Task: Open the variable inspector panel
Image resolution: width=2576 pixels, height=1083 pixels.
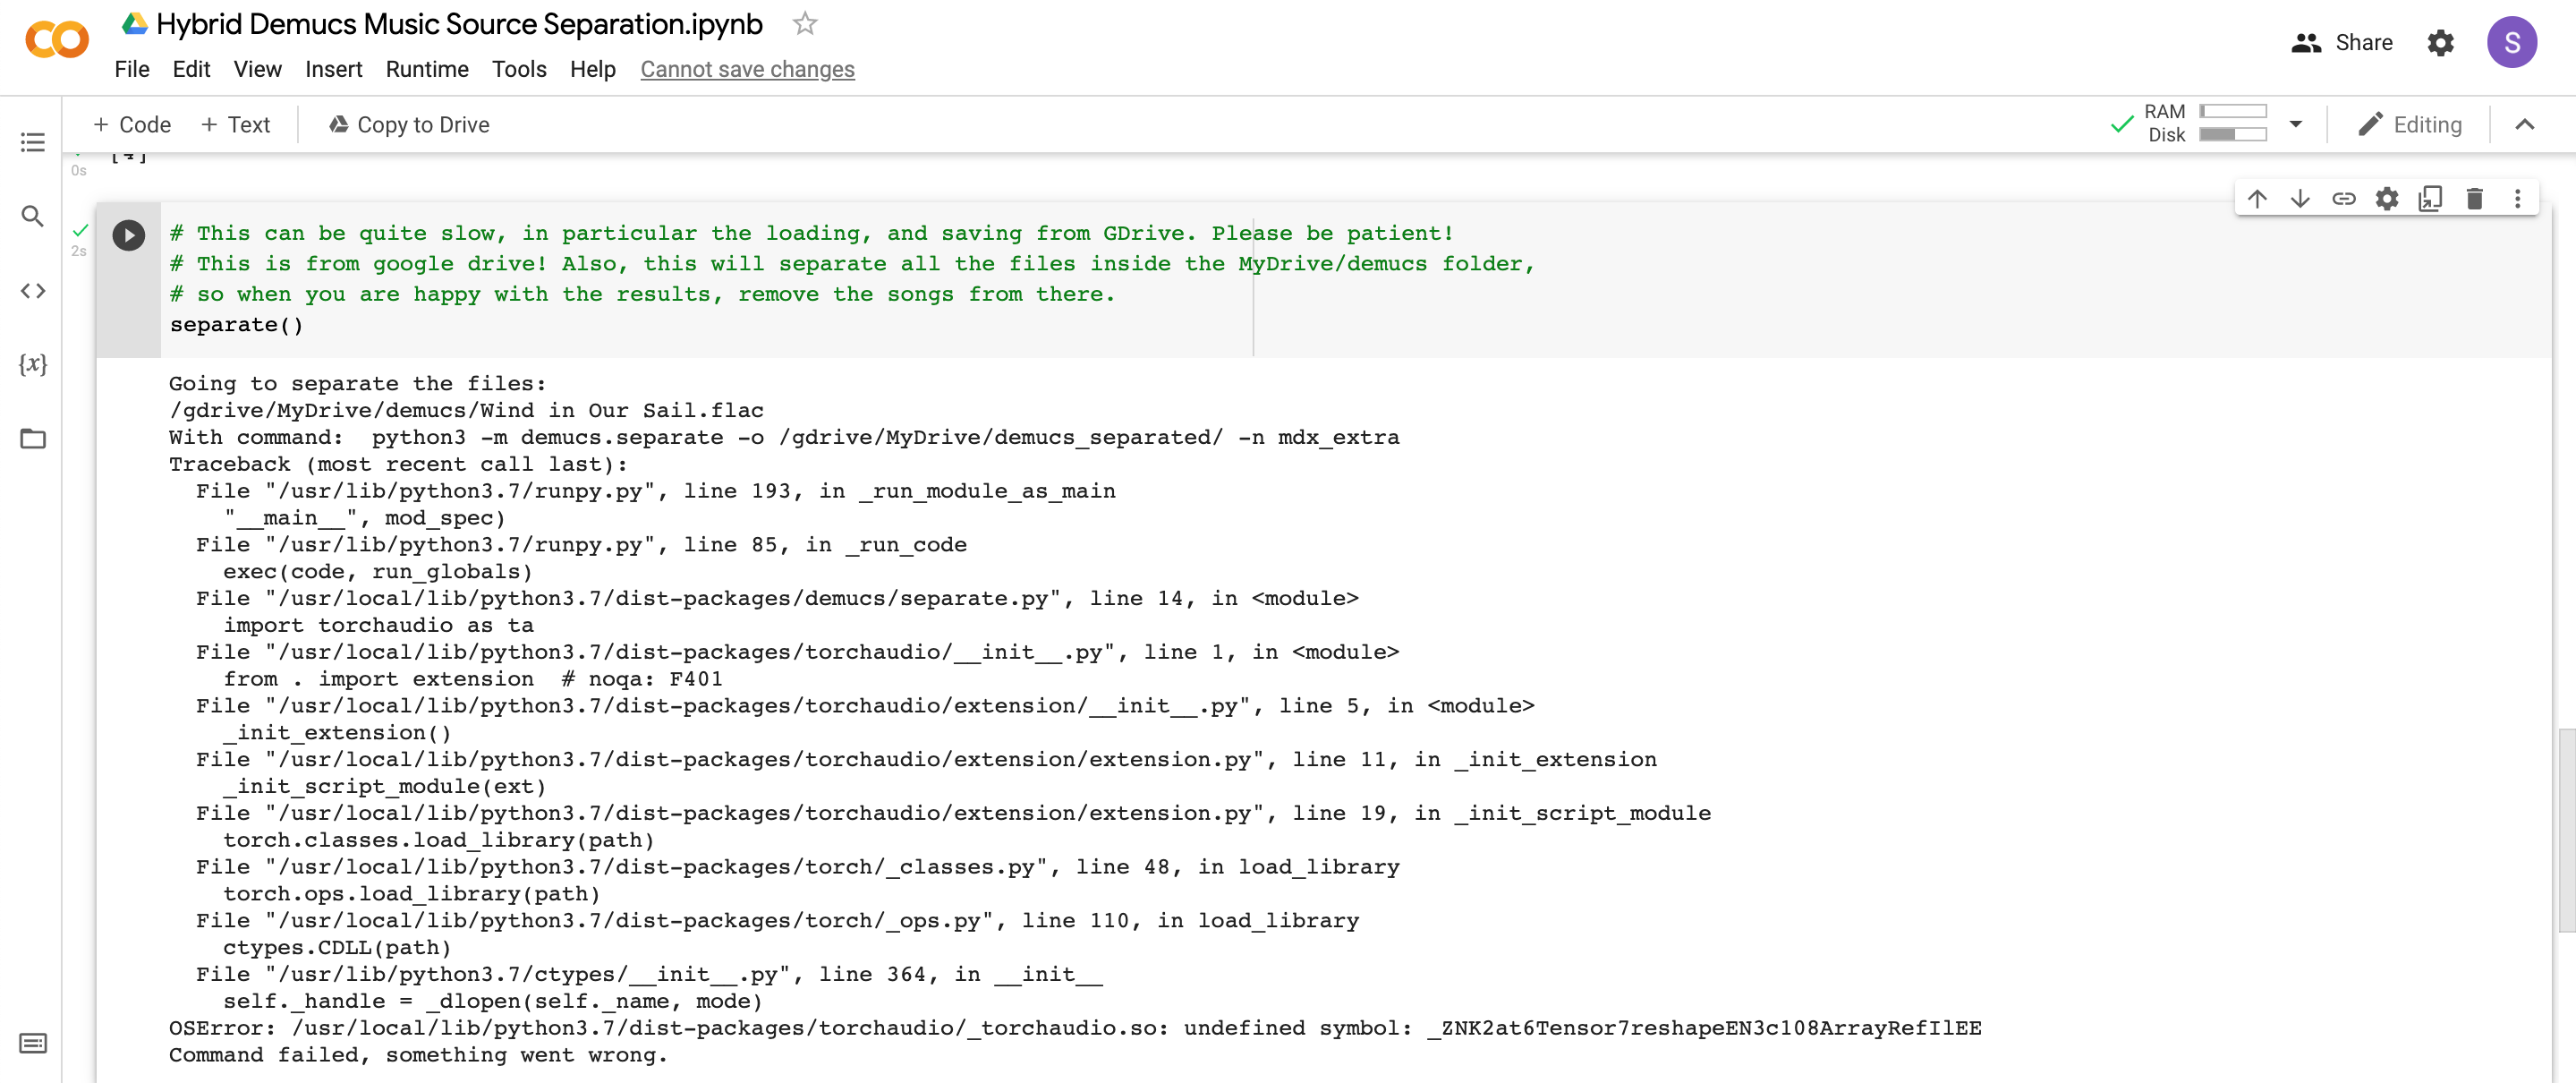Action: (x=33, y=365)
